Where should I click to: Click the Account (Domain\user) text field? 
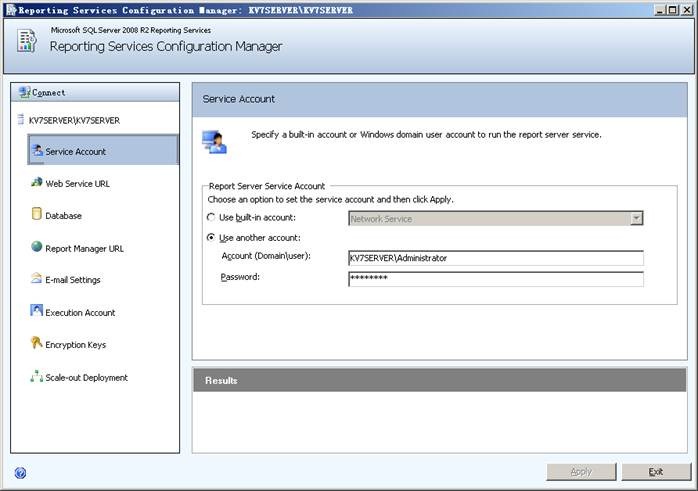pos(495,258)
